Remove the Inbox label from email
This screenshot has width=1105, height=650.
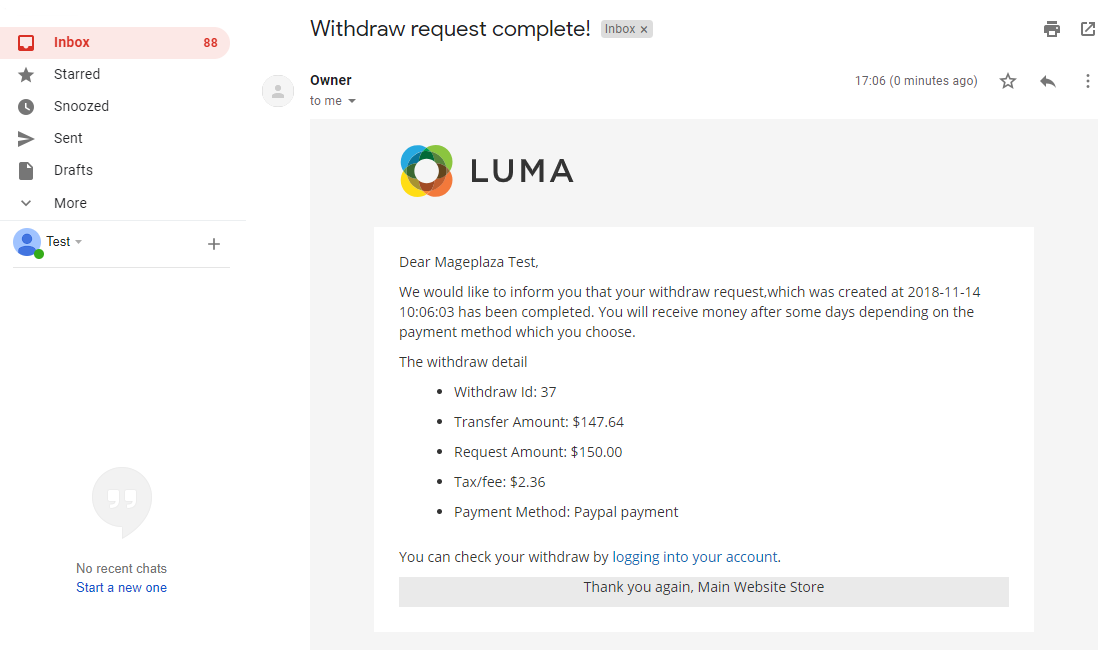click(x=644, y=30)
